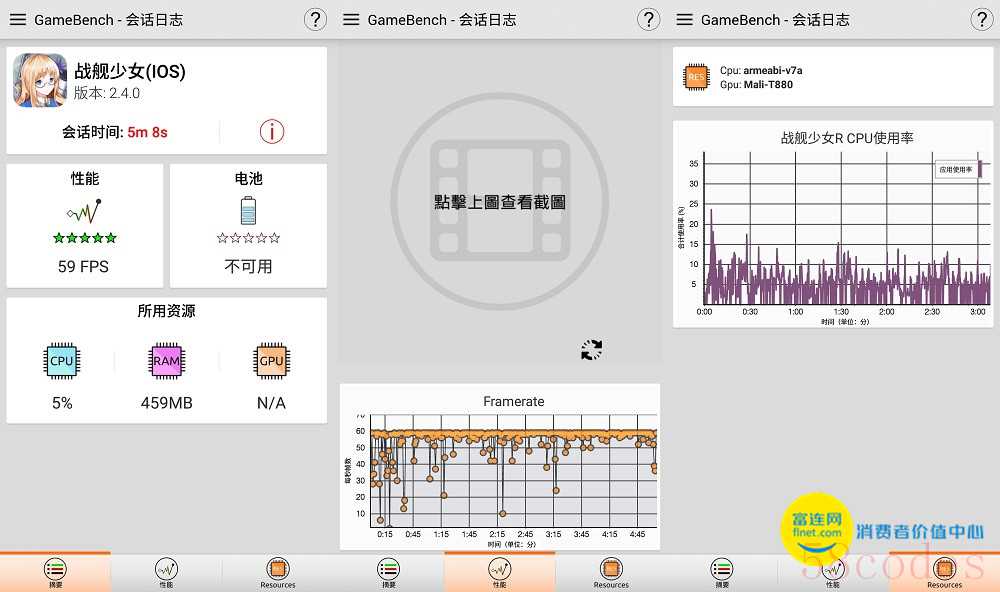Toggle the 应用使用率 legend entry in the CPU chart

click(956, 170)
